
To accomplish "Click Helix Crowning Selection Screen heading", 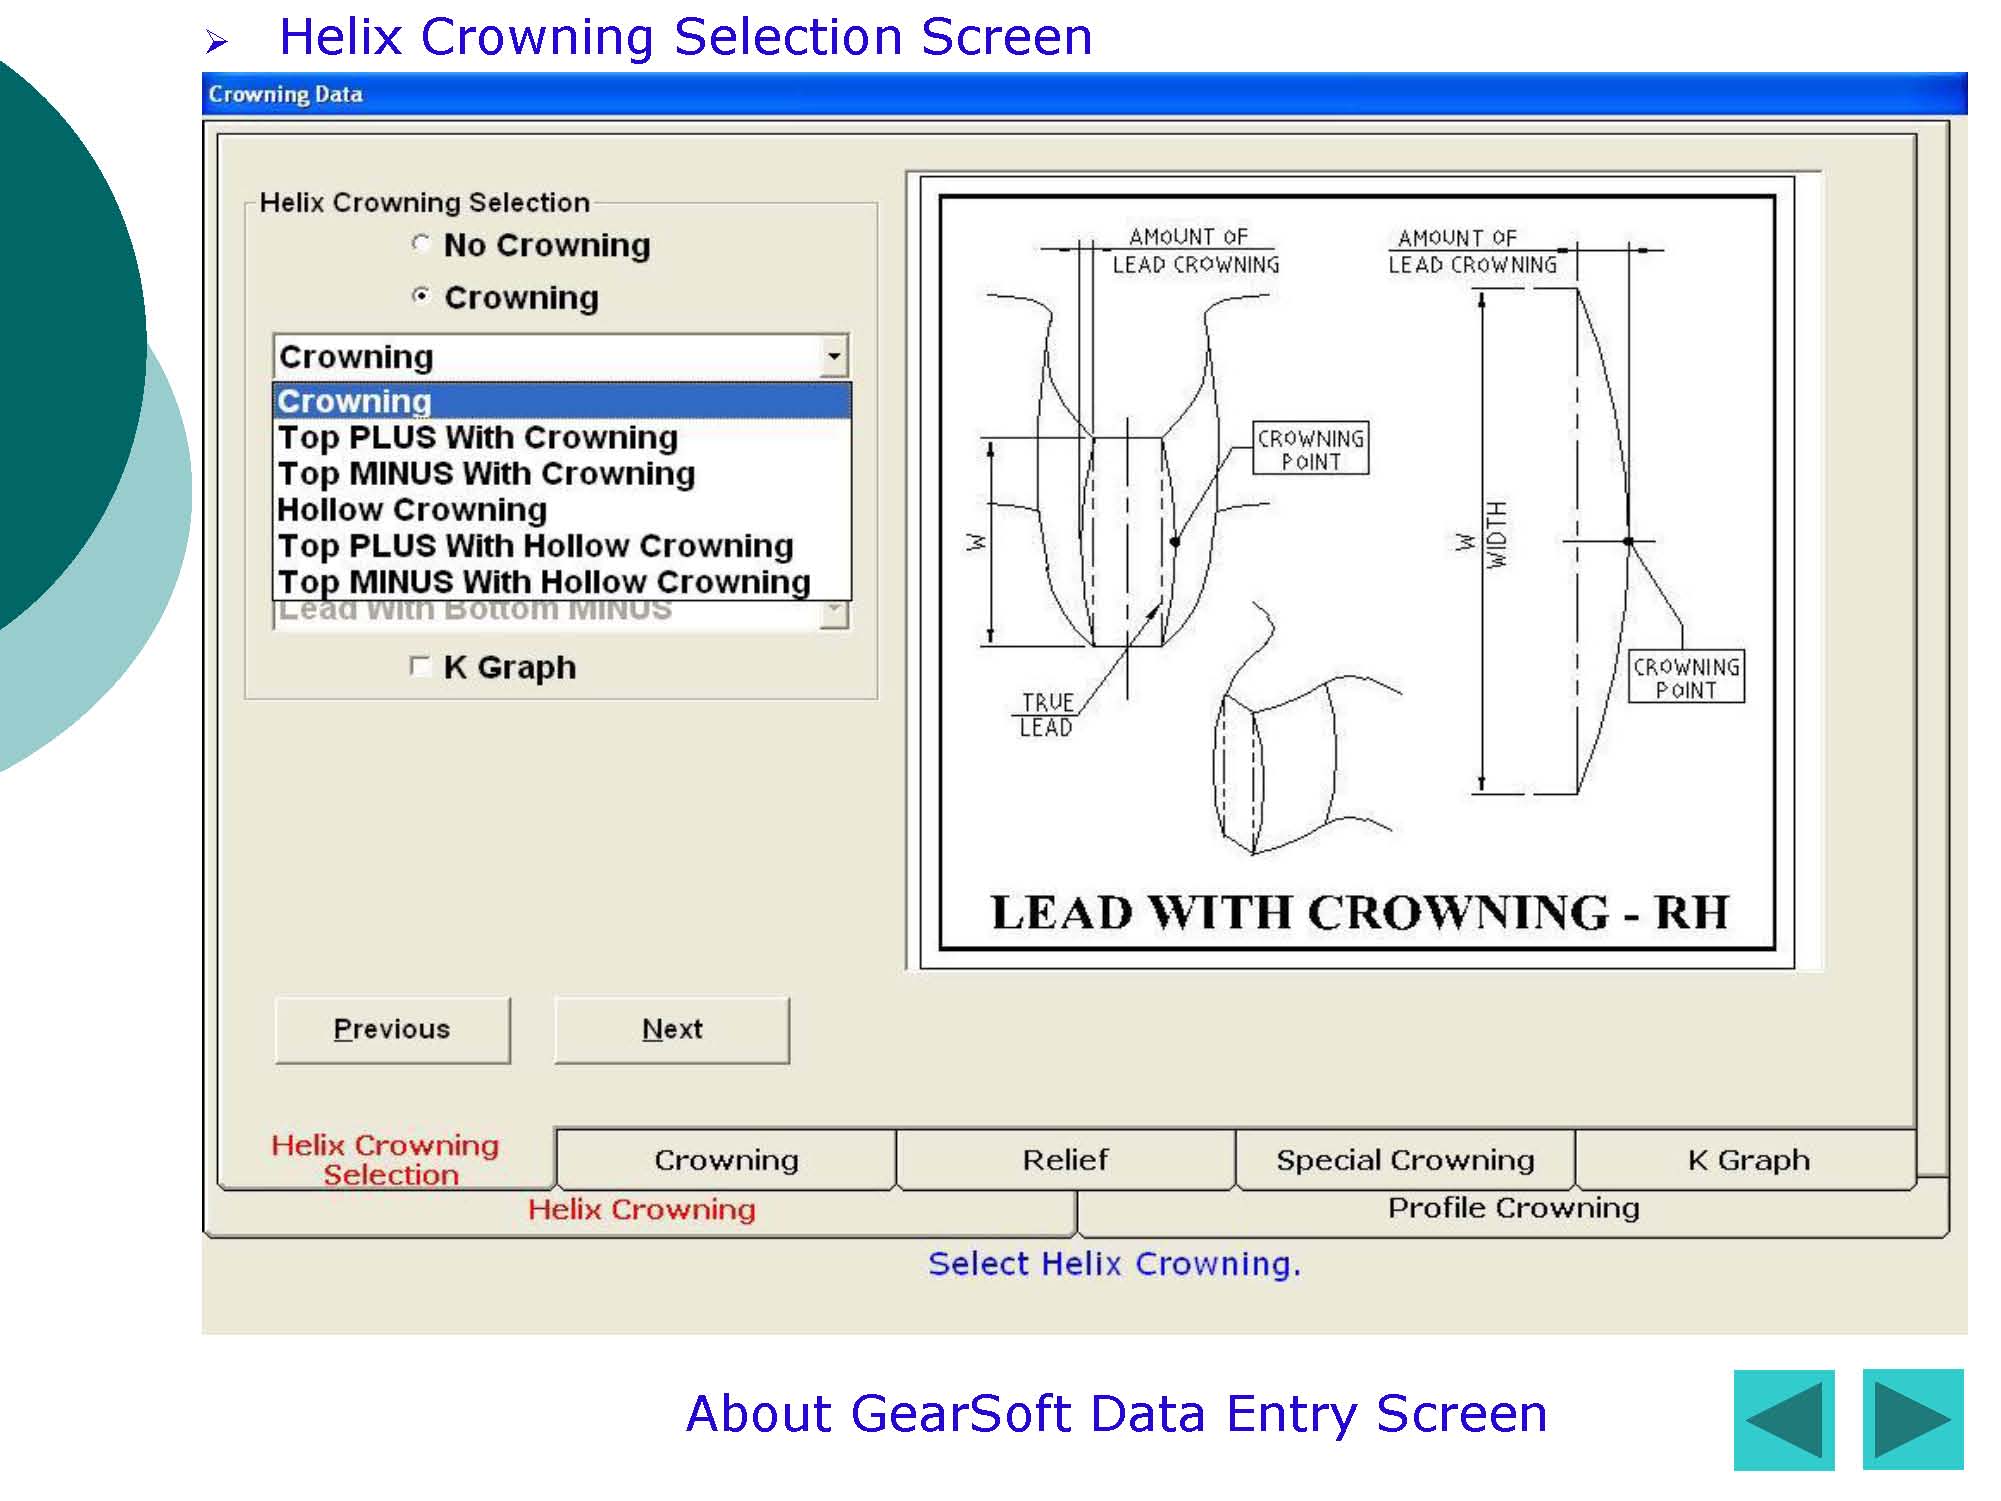I will point(685,37).
